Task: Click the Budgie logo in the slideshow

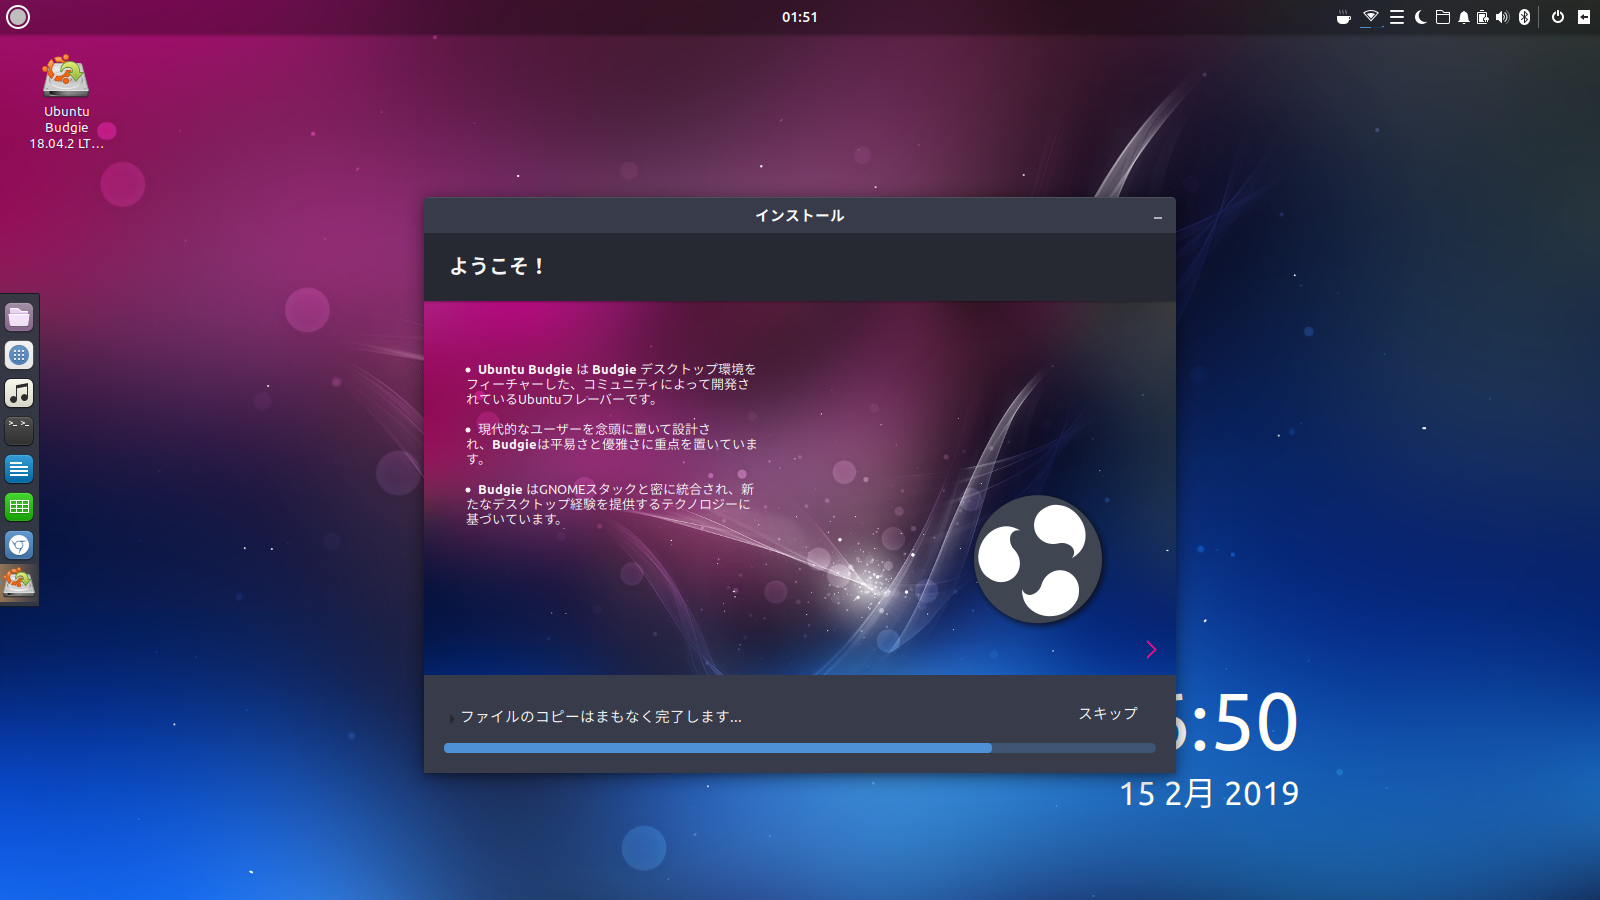Action: coord(1038,559)
